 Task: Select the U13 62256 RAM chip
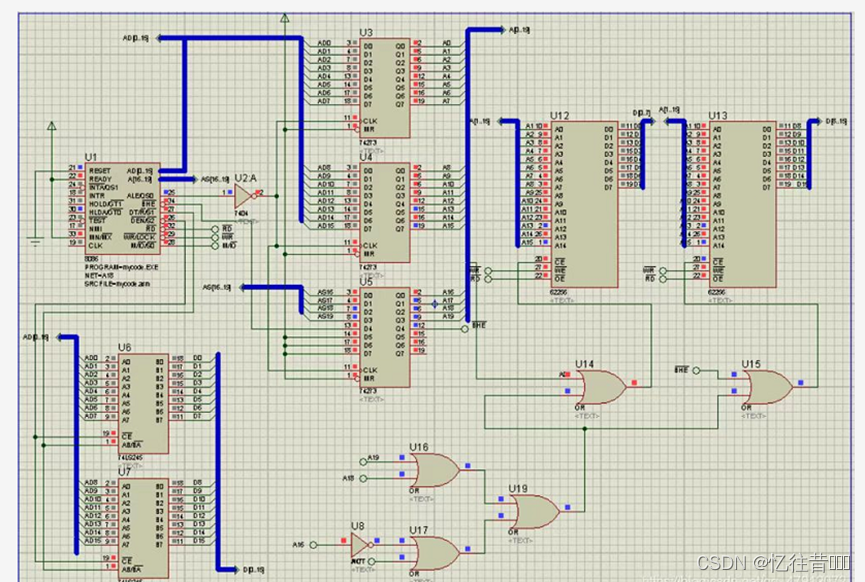(x=743, y=204)
